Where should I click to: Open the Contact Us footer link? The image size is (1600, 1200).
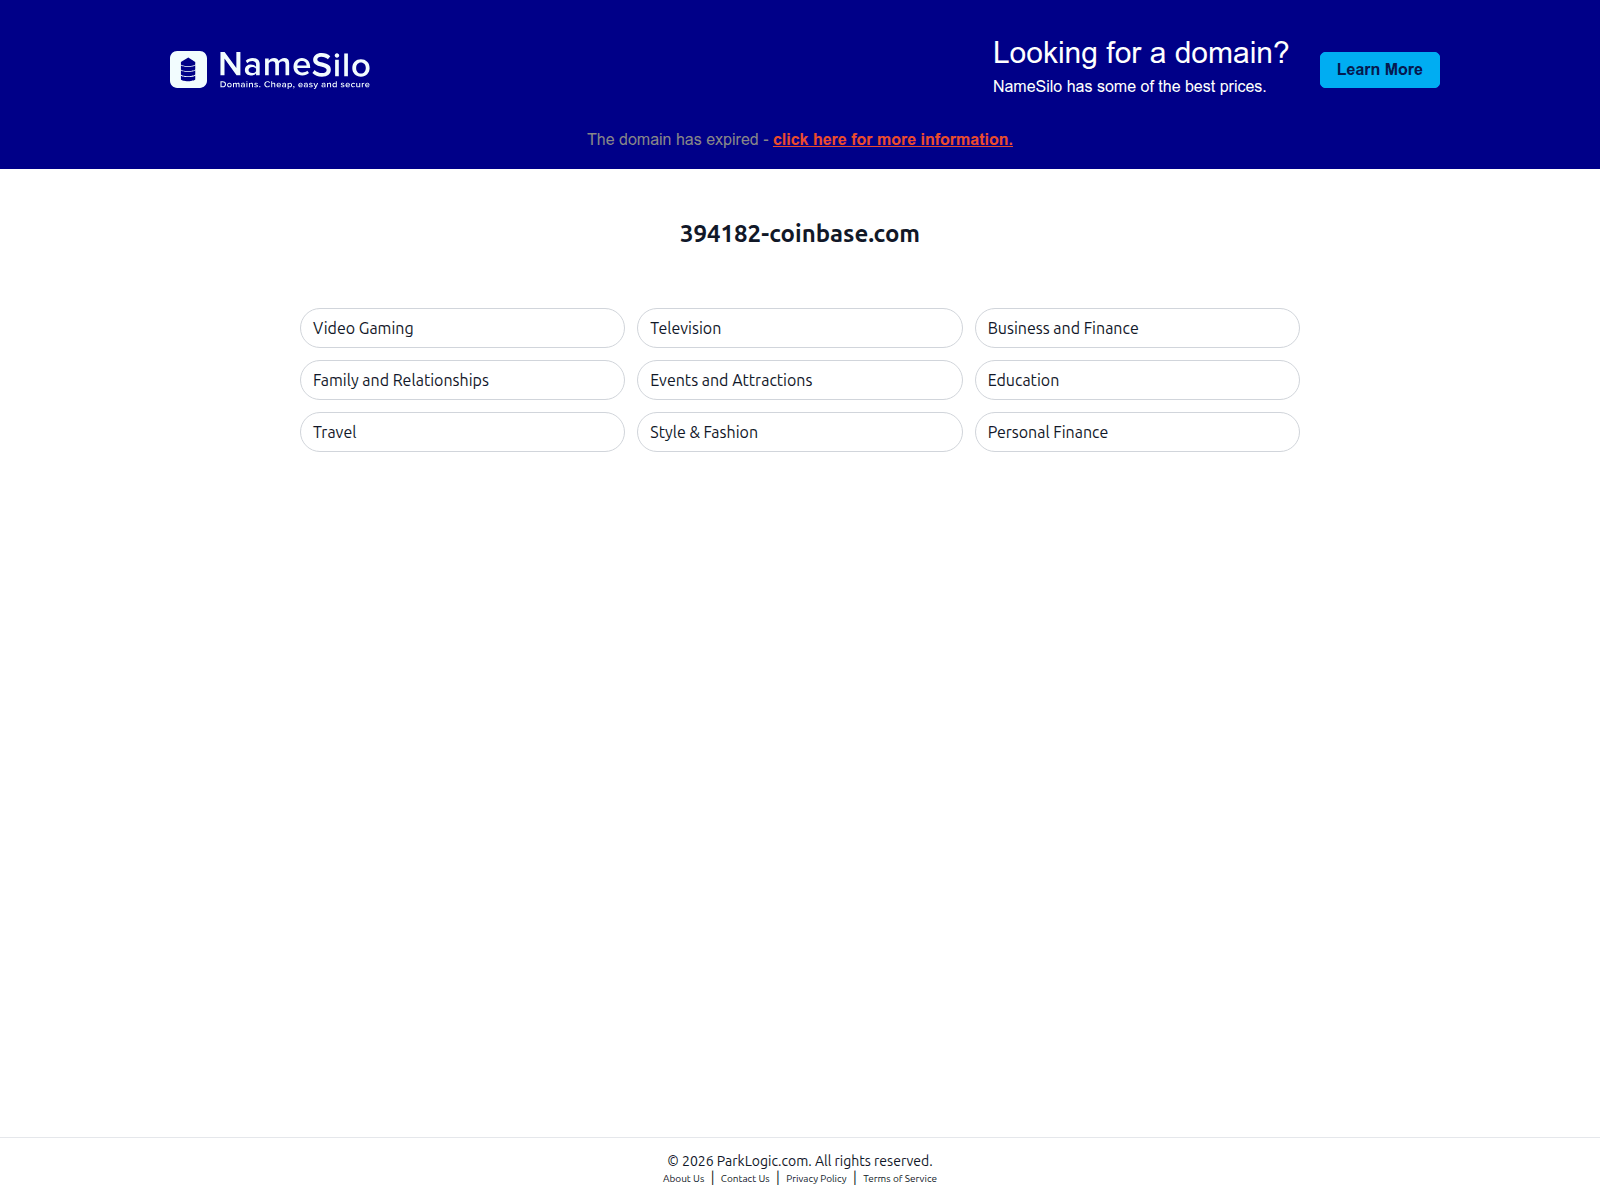point(745,1179)
